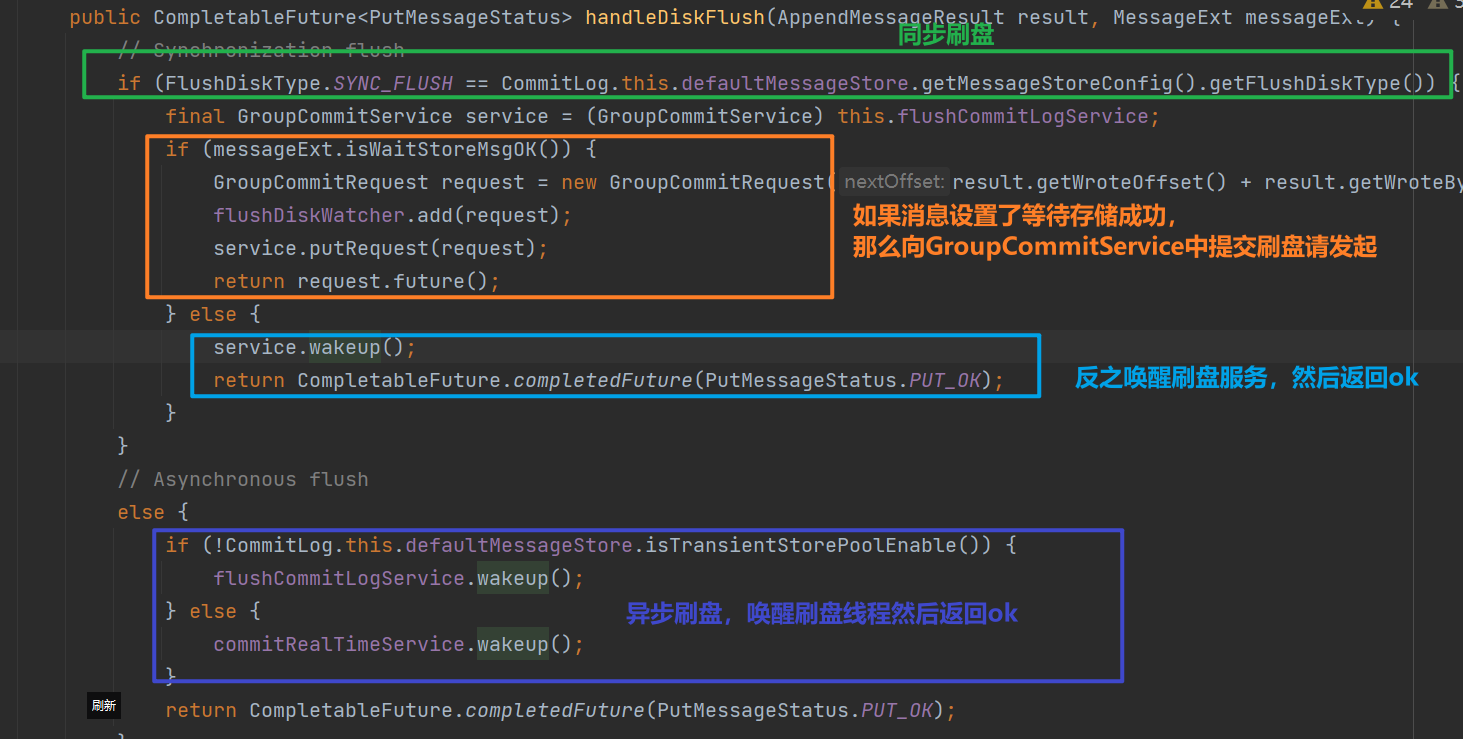This screenshot has width=1463, height=739.
Task: Click PUT_OK in the final return statement
Action: click(897, 710)
